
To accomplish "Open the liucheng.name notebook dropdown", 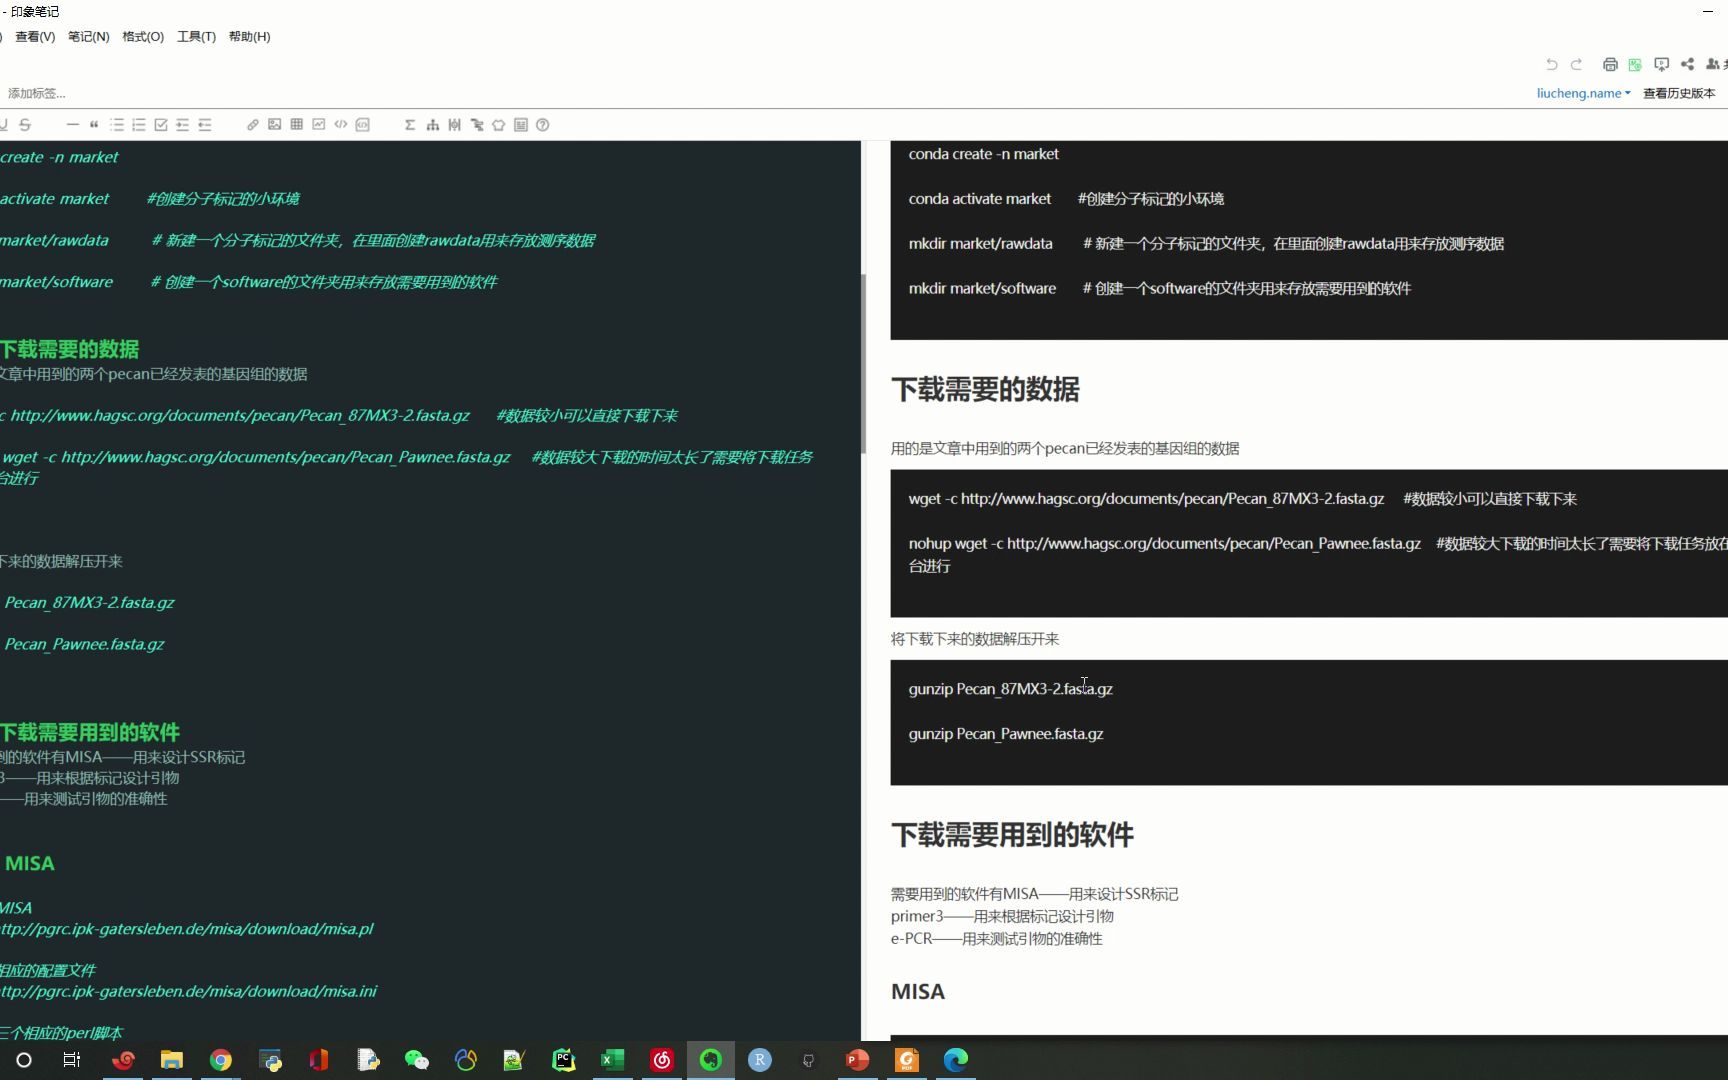I will tap(1583, 93).
